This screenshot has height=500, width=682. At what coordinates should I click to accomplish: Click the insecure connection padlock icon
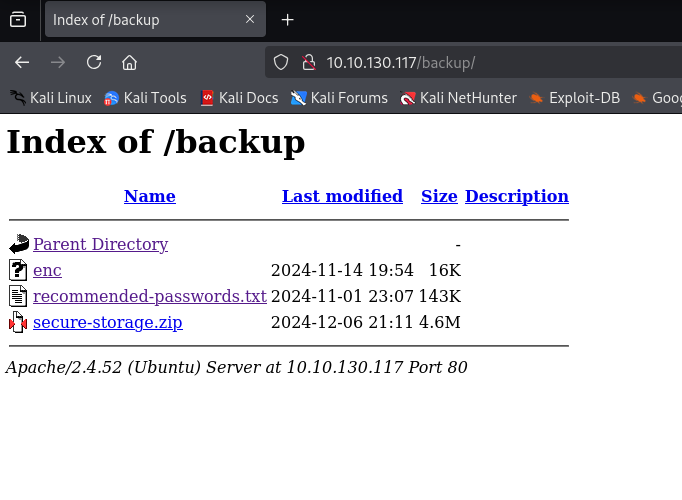point(309,63)
